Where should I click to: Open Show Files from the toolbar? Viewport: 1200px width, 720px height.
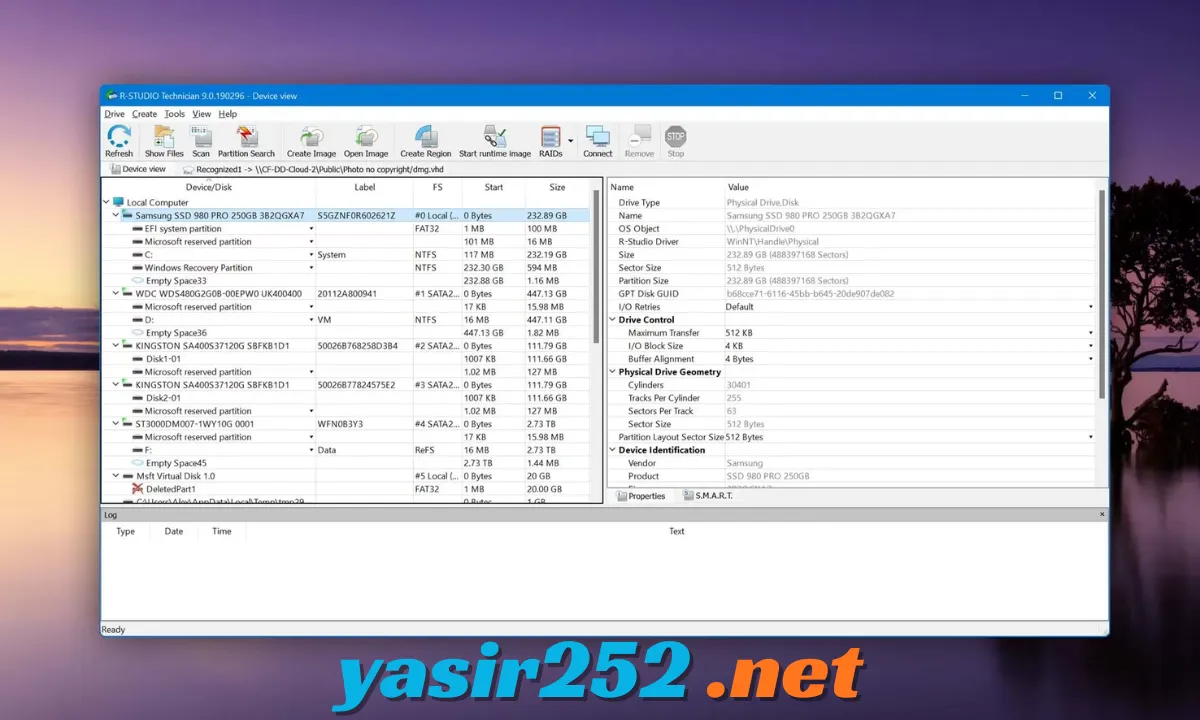point(164,136)
